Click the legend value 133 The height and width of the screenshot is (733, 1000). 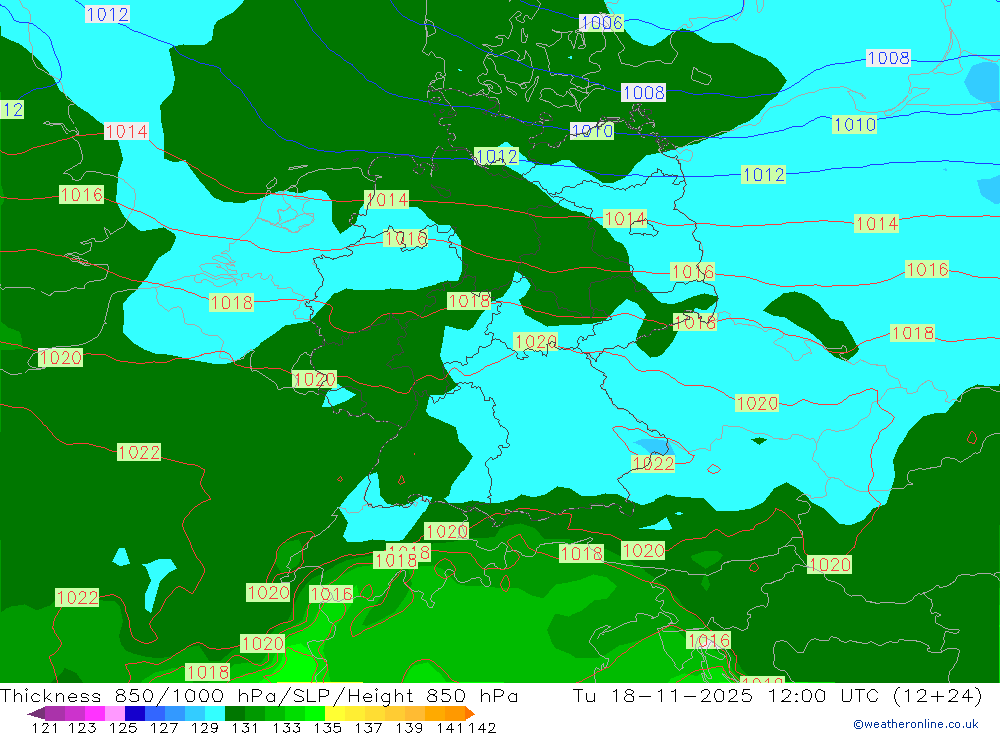click(286, 727)
